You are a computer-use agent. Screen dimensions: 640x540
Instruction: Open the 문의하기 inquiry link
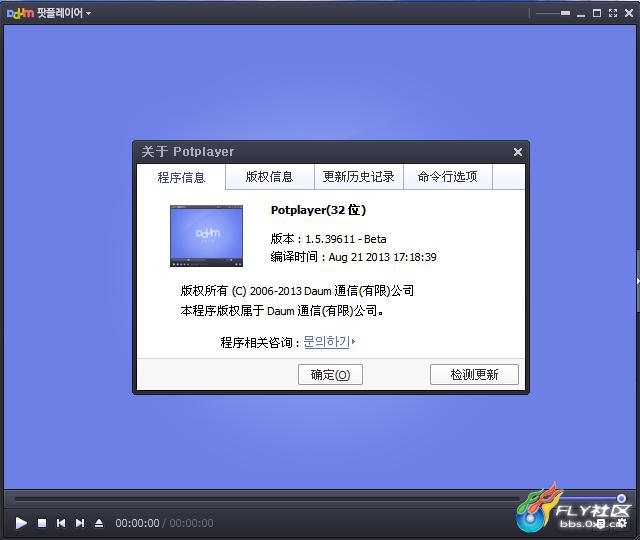(x=329, y=342)
